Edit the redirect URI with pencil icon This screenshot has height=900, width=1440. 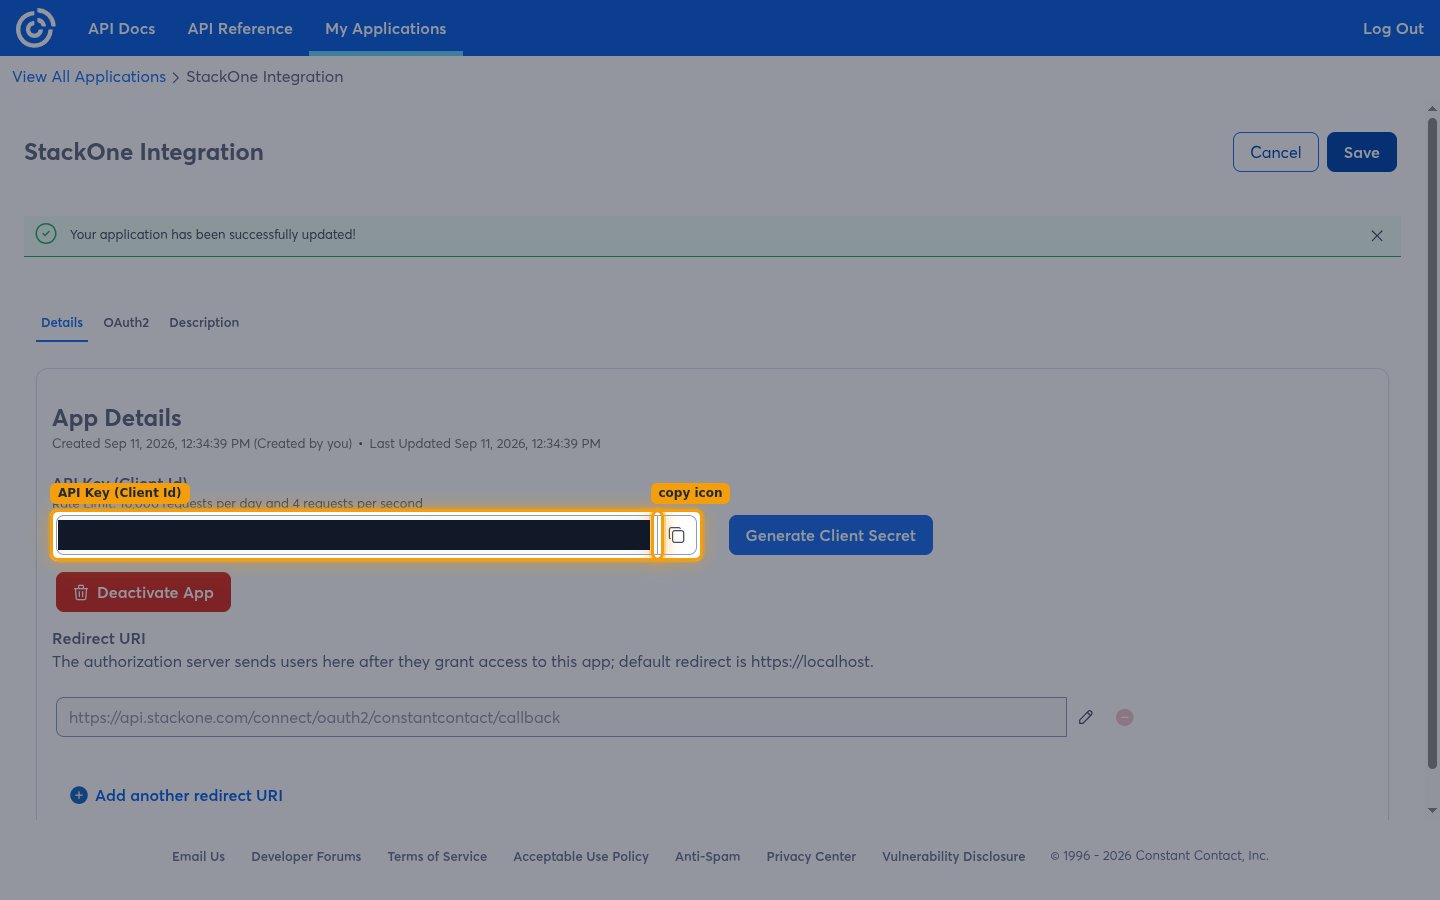(x=1086, y=717)
